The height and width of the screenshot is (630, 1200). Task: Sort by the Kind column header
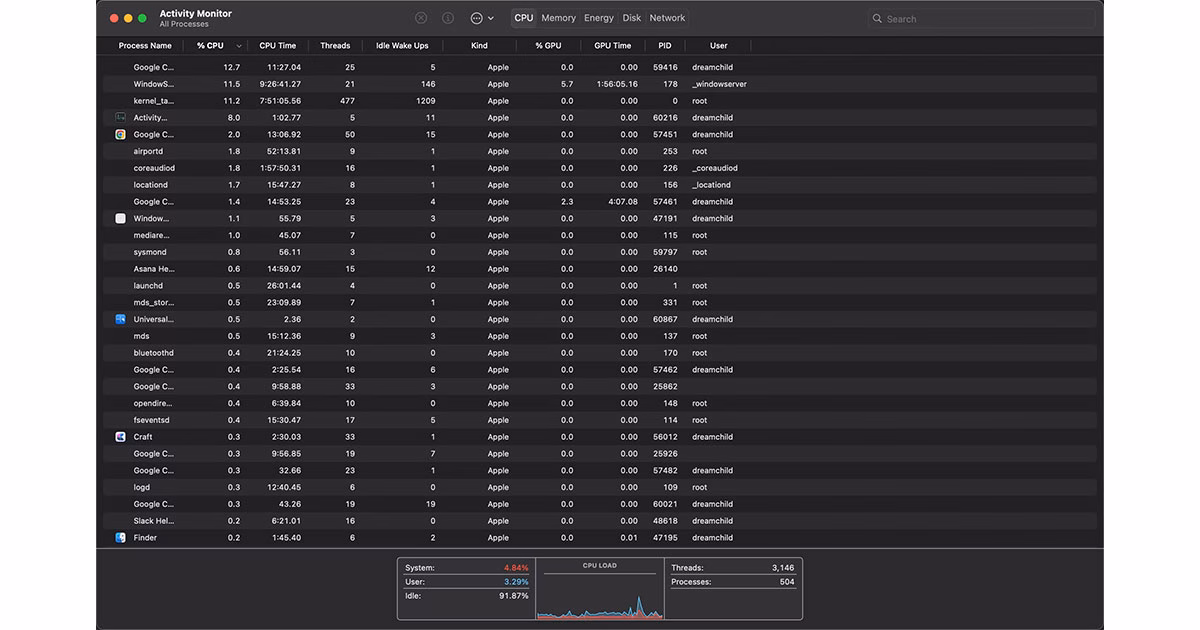point(479,46)
